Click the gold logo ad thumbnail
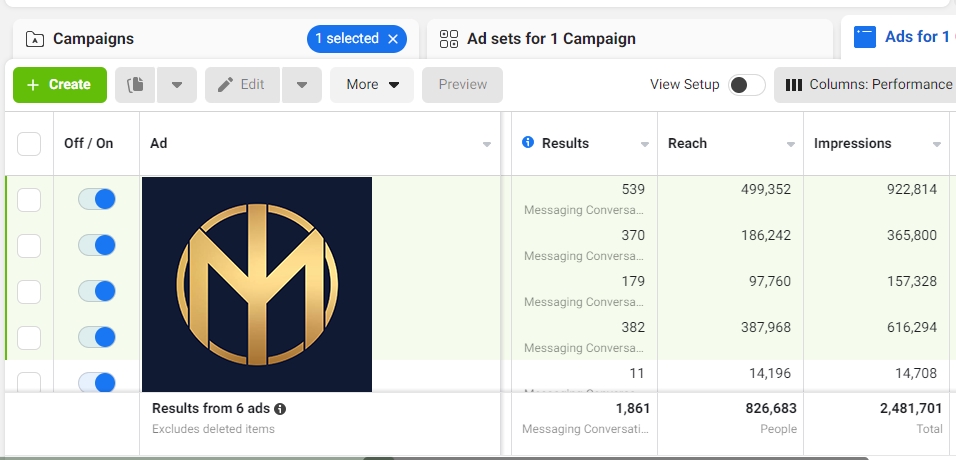 [x=257, y=284]
